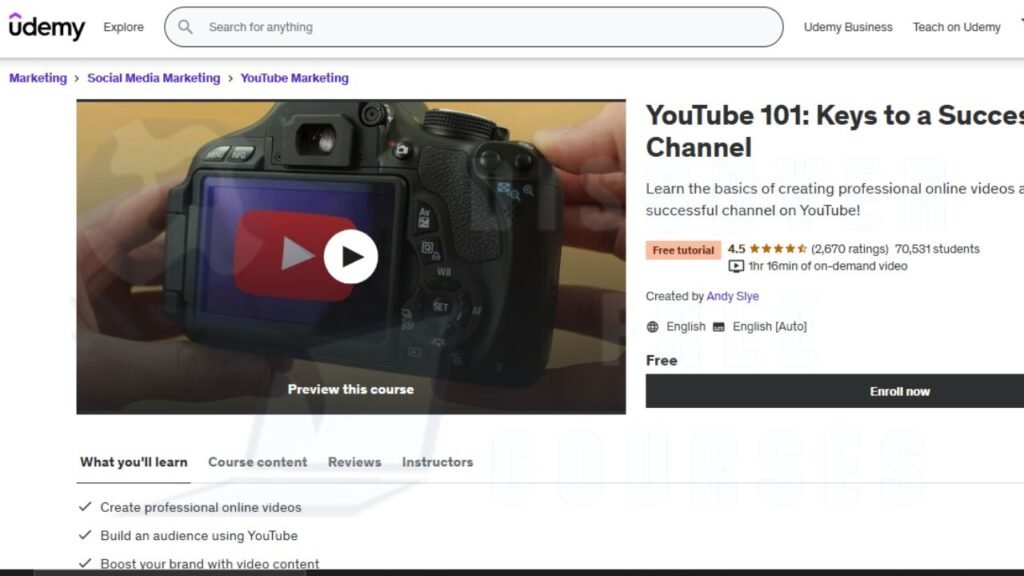Screen dimensions: 1024x576
Task: Click the (2,670 ratings) text
Action: point(850,249)
